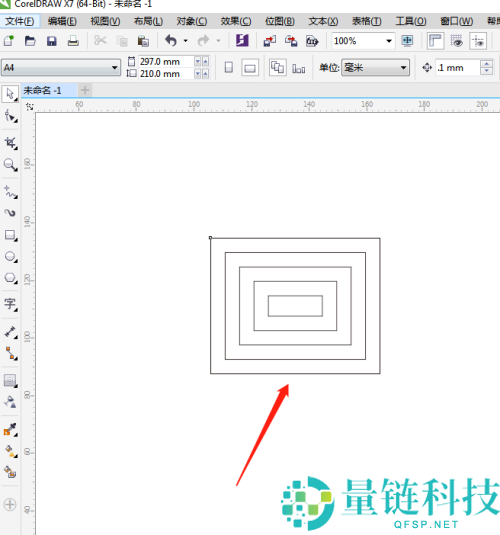This screenshot has width=500, height=535.
Task: Toggle show rulers button
Action: tap(435, 41)
